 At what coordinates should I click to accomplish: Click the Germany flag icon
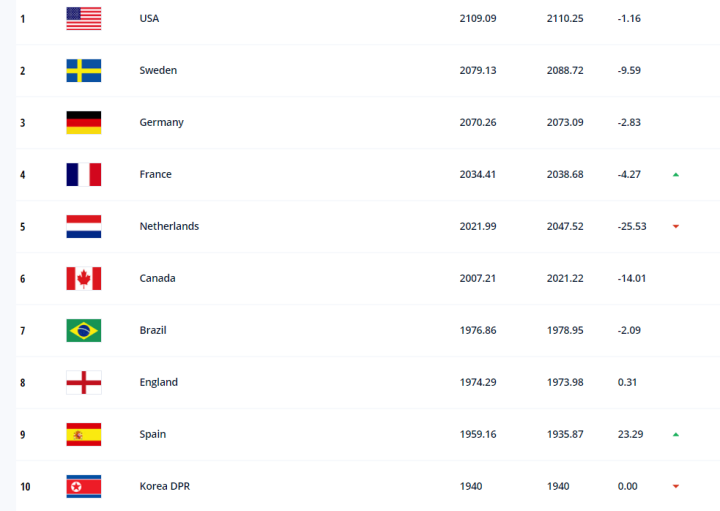[83, 122]
